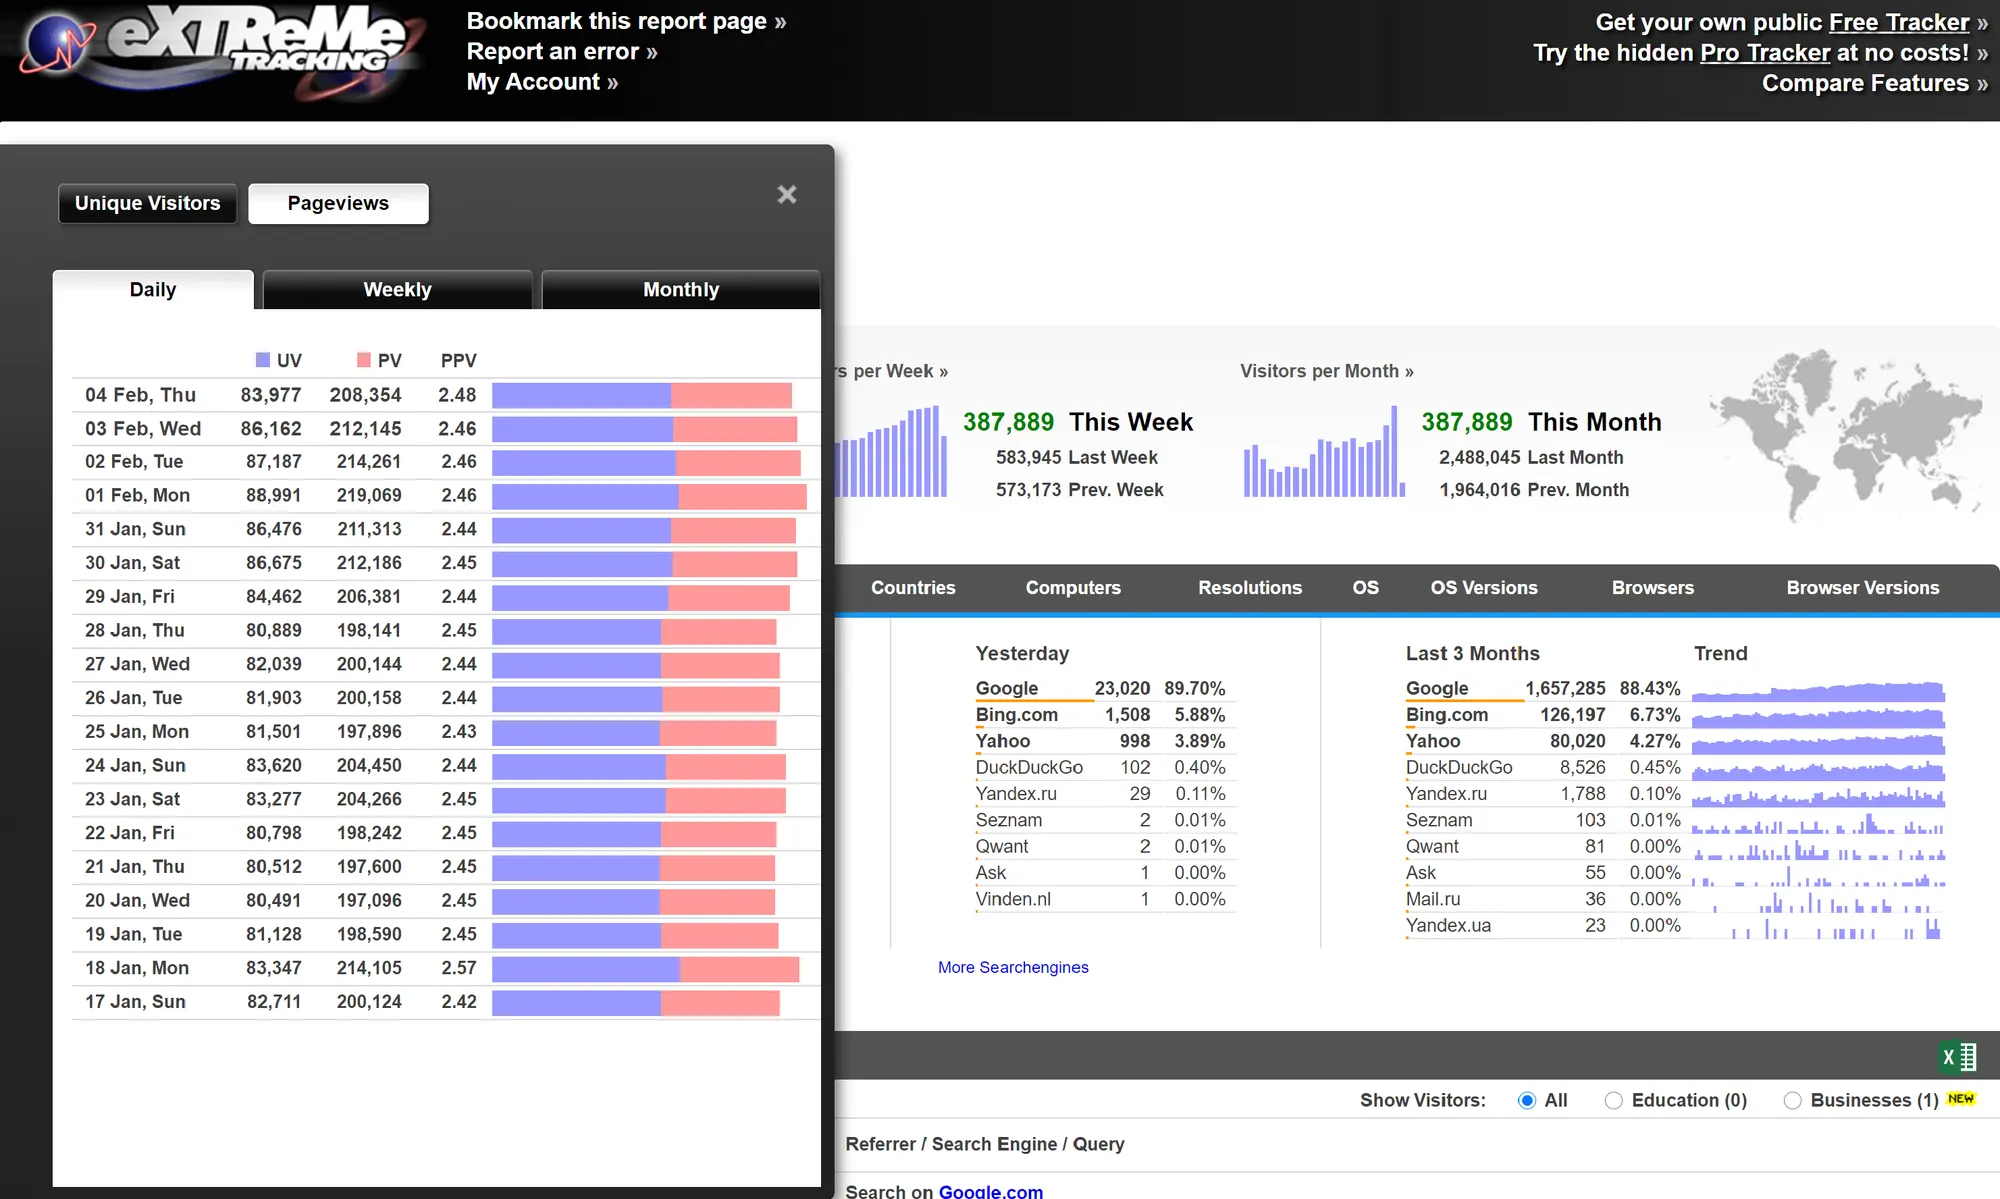The height and width of the screenshot is (1199, 2000).
Task: Click Report an error link
Action: tap(562, 51)
